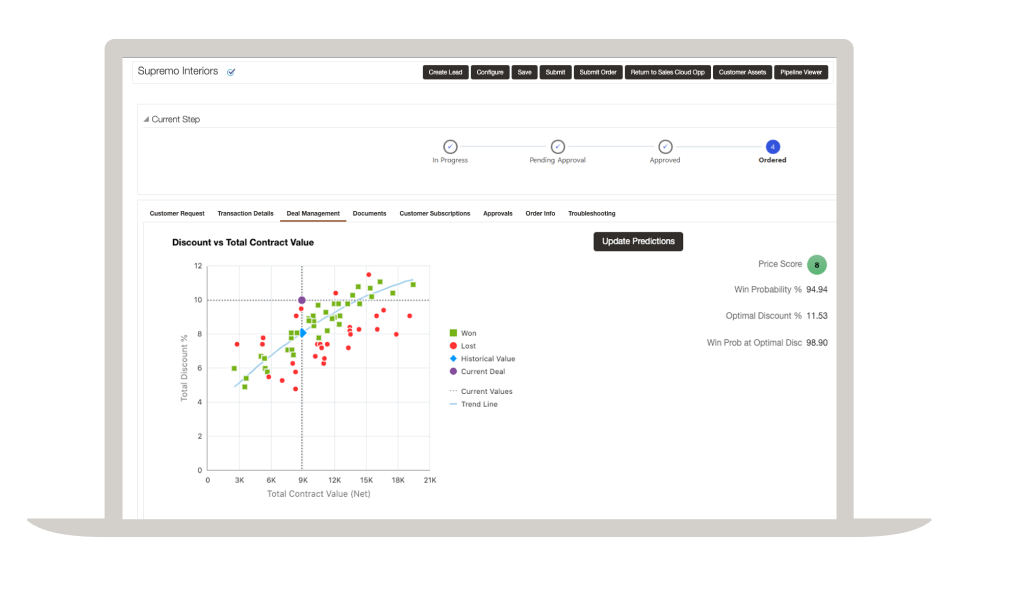This screenshot has height=600, width=1024.
Task: Open the Transaction Details tab
Action: (x=245, y=213)
